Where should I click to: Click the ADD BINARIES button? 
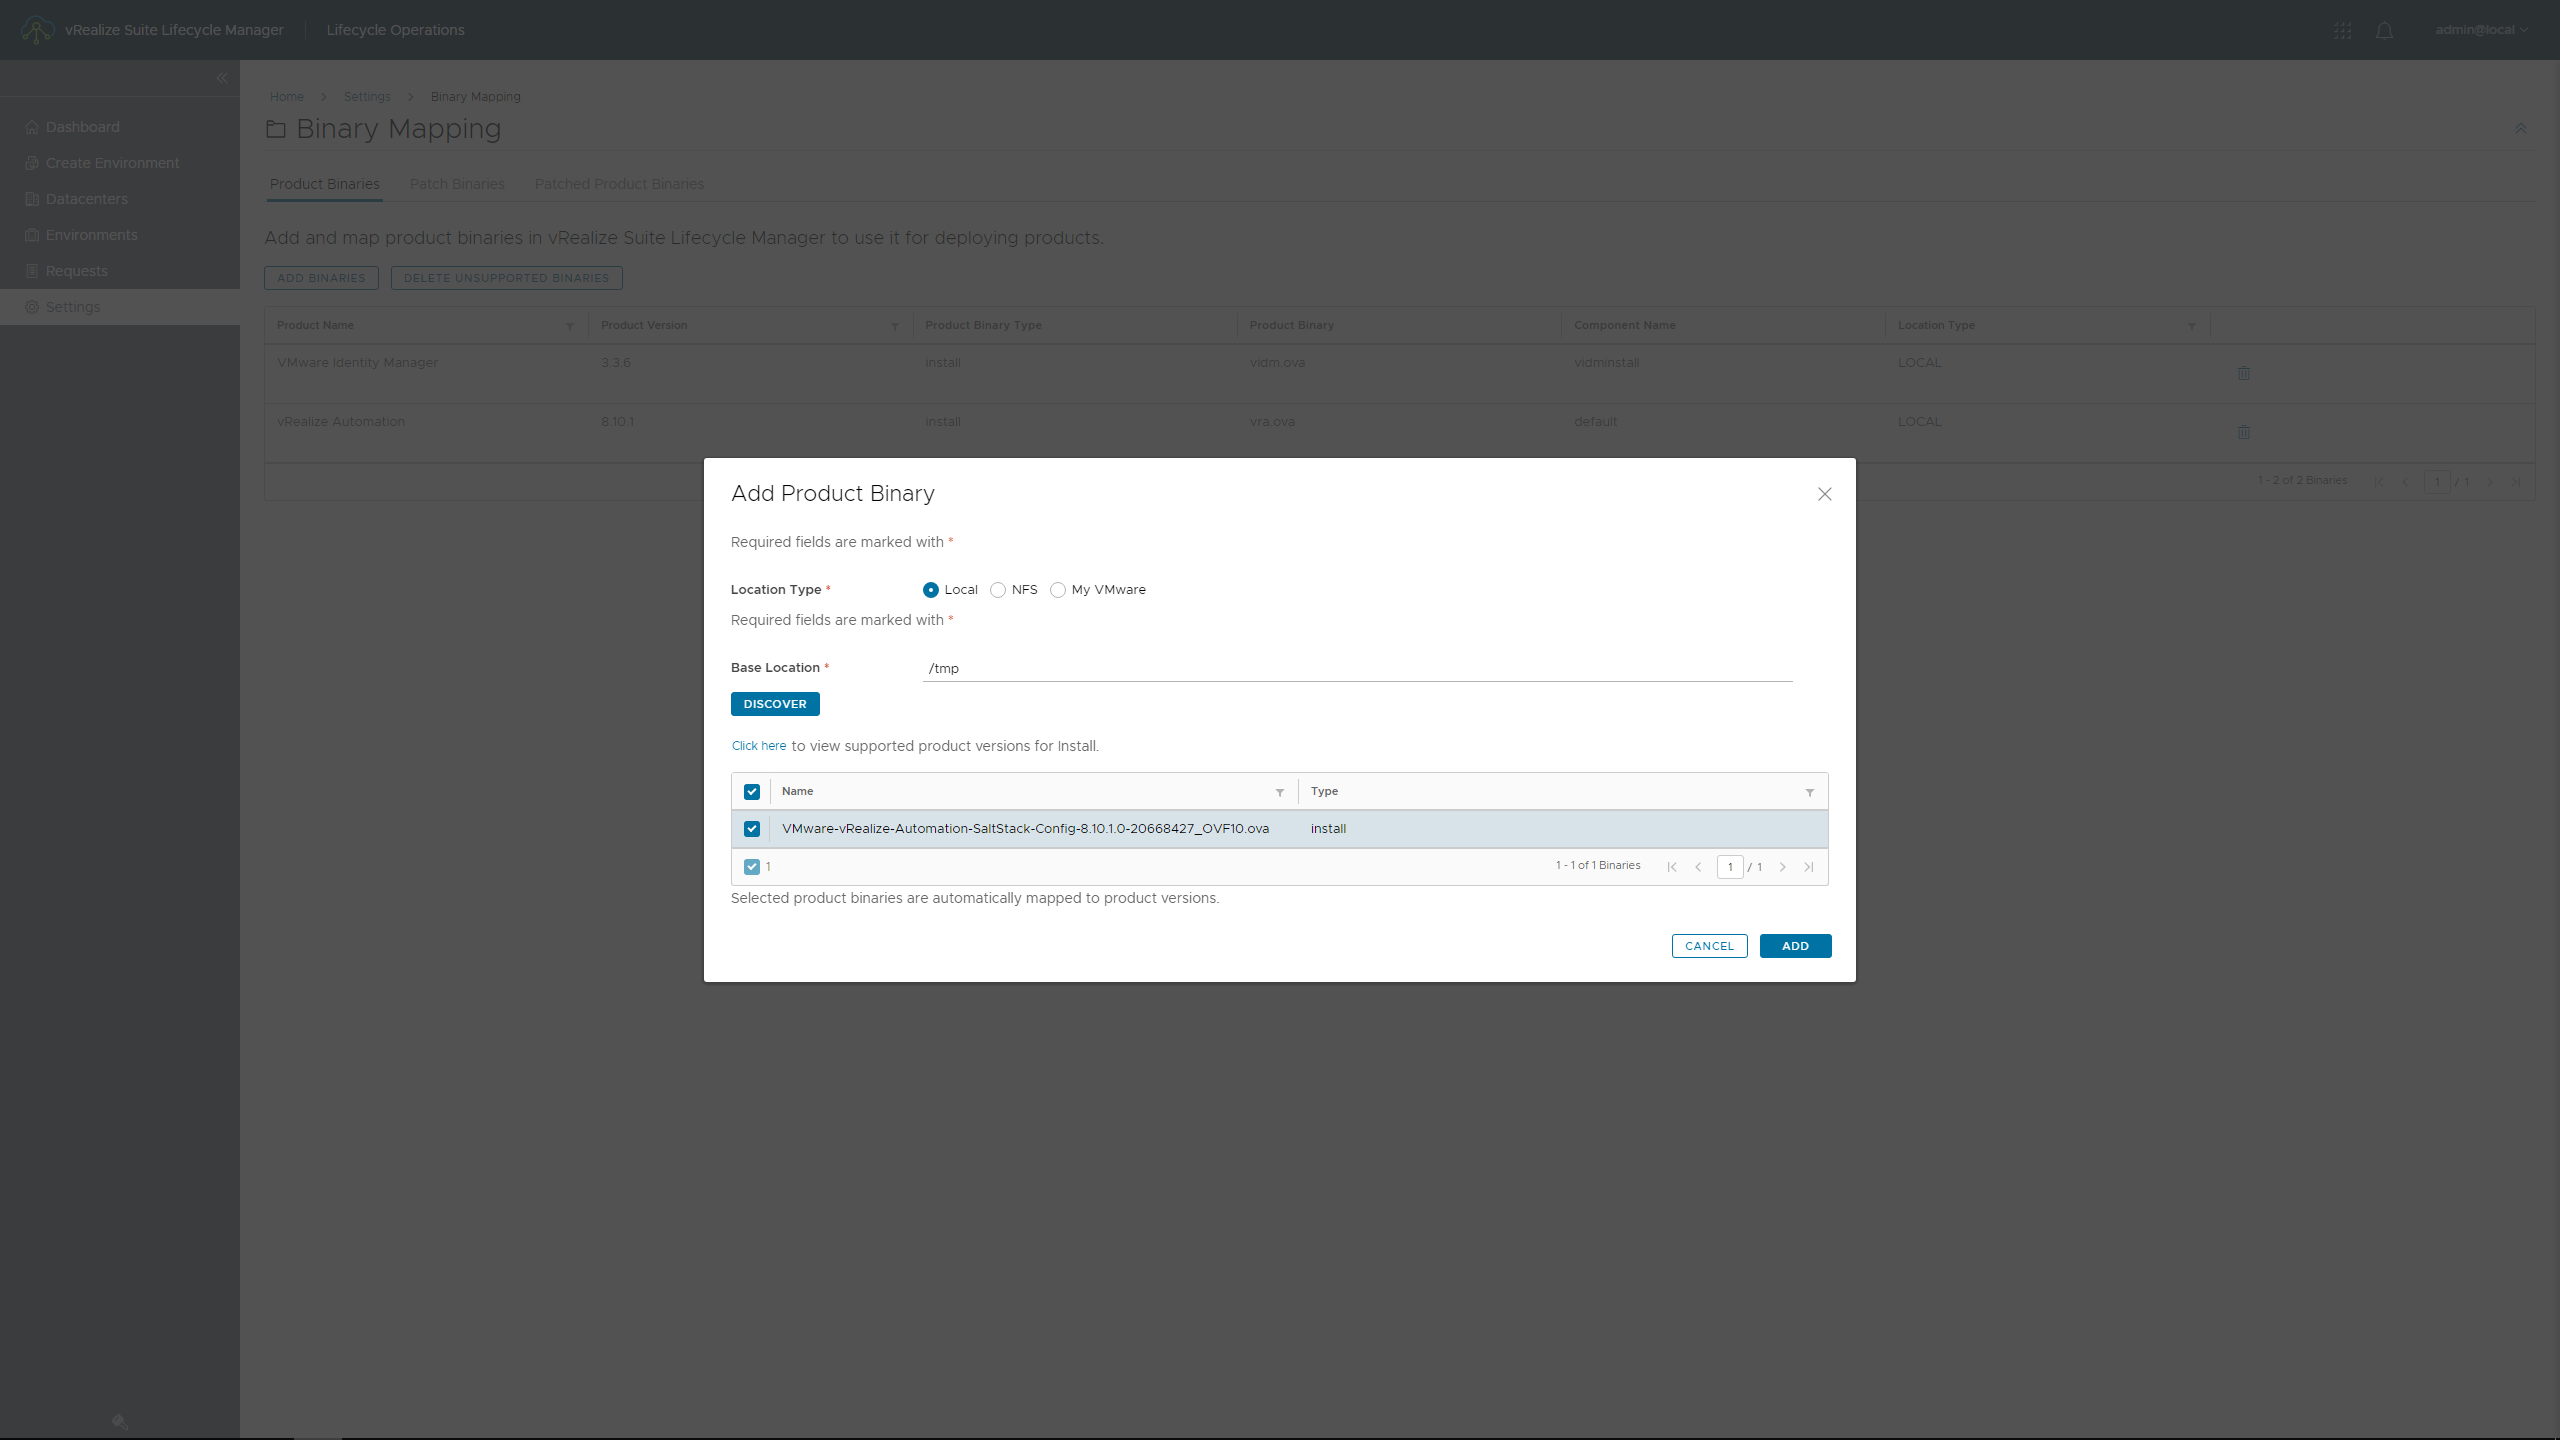(x=321, y=278)
